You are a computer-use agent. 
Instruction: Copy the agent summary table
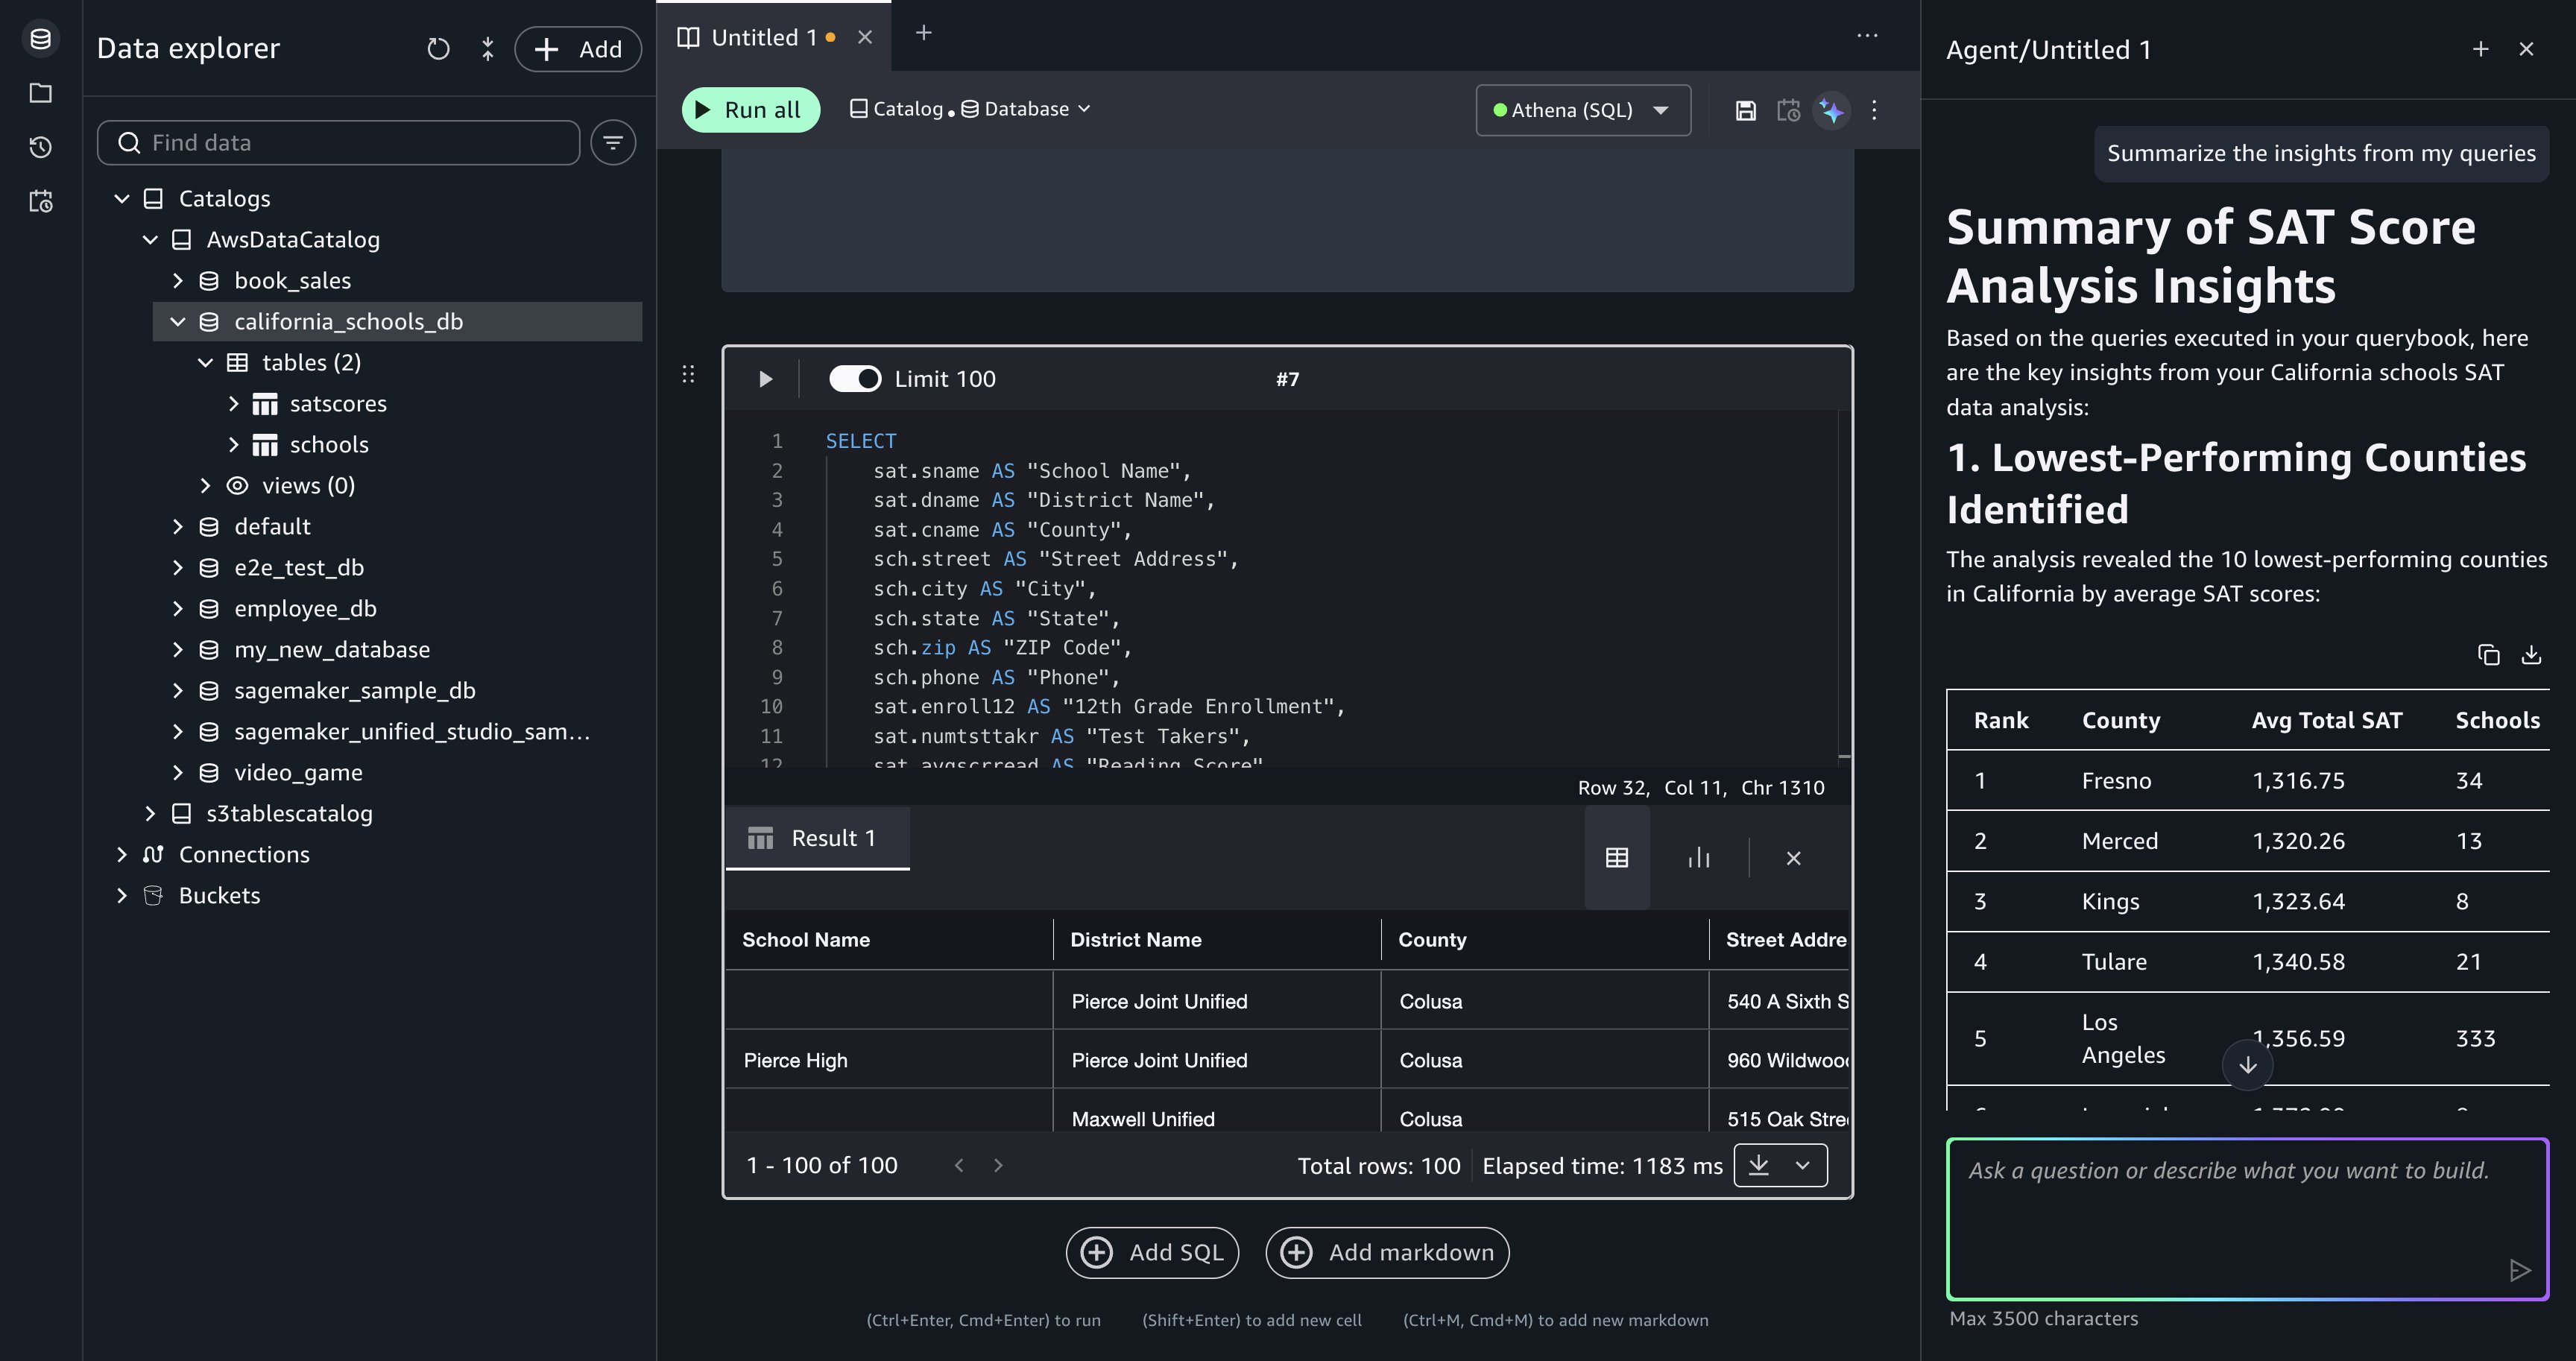coord(2488,655)
